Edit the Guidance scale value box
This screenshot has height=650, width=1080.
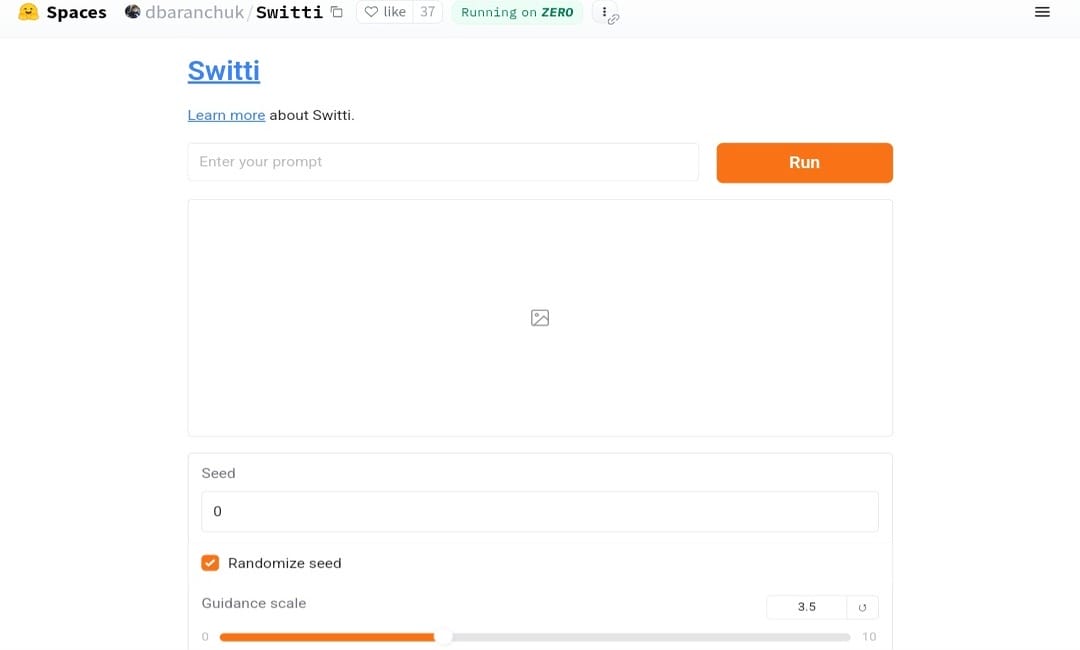807,607
